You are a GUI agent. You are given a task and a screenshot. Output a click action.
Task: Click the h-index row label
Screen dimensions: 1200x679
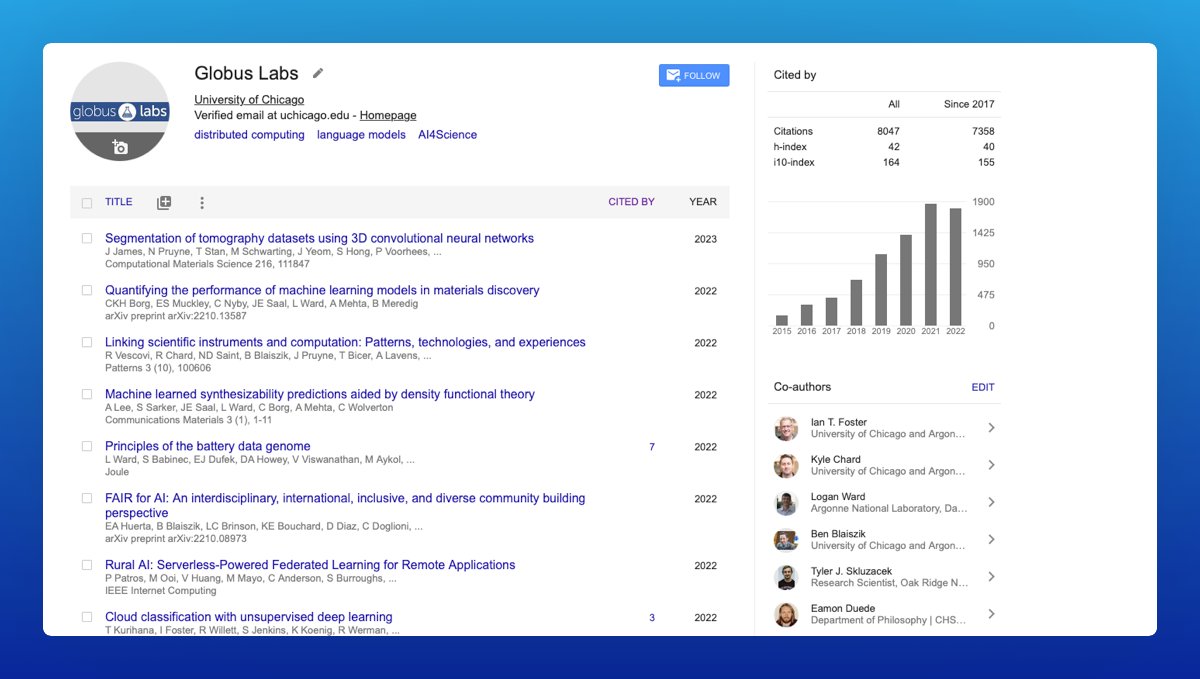coord(788,147)
